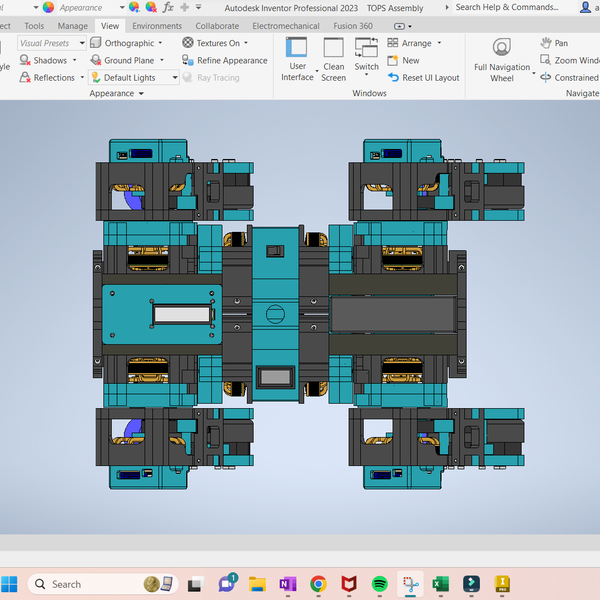Click the Switch windows icon
The height and width of the screenshot is (600, 600).
point(366,48)
